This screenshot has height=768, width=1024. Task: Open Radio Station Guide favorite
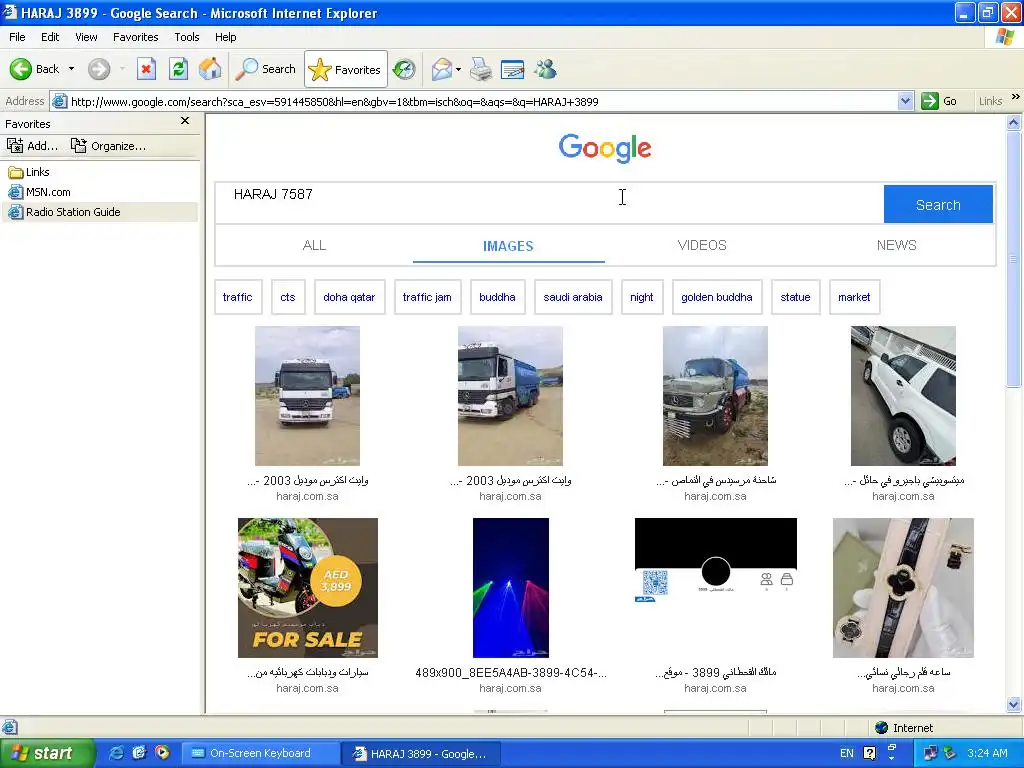click(64, 212)
